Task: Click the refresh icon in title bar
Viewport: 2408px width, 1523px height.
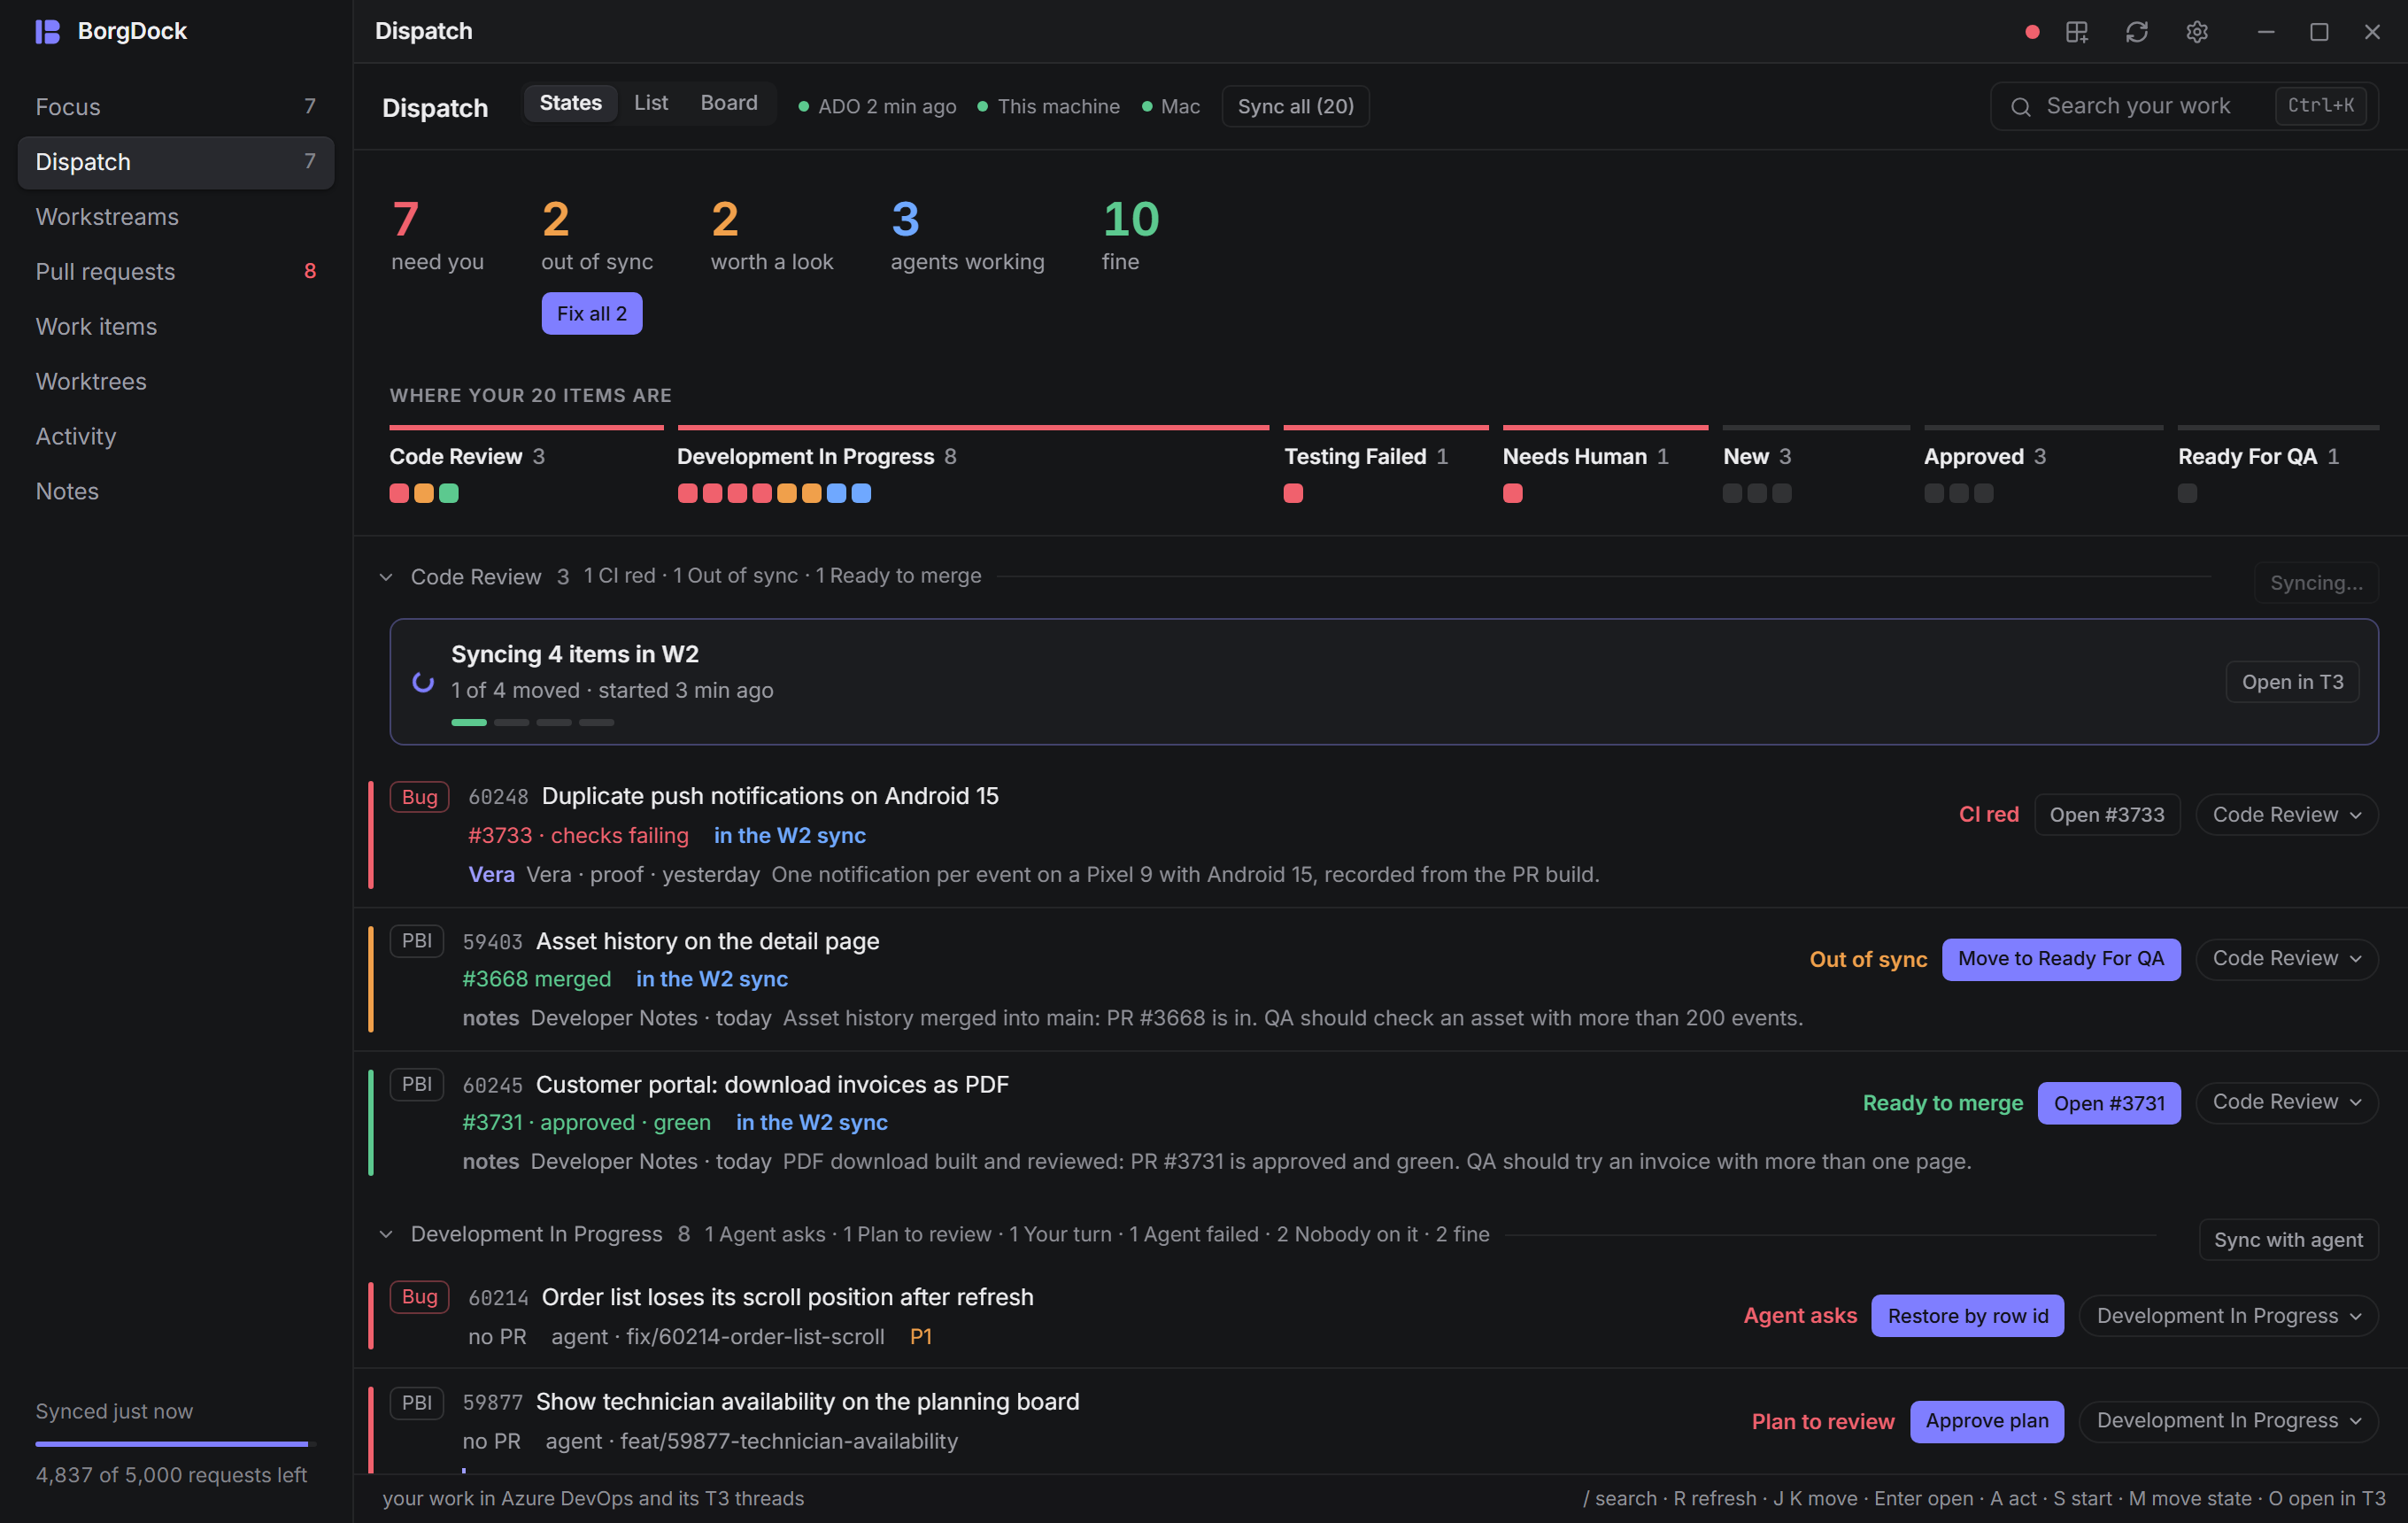Action: pos(2137,32)
